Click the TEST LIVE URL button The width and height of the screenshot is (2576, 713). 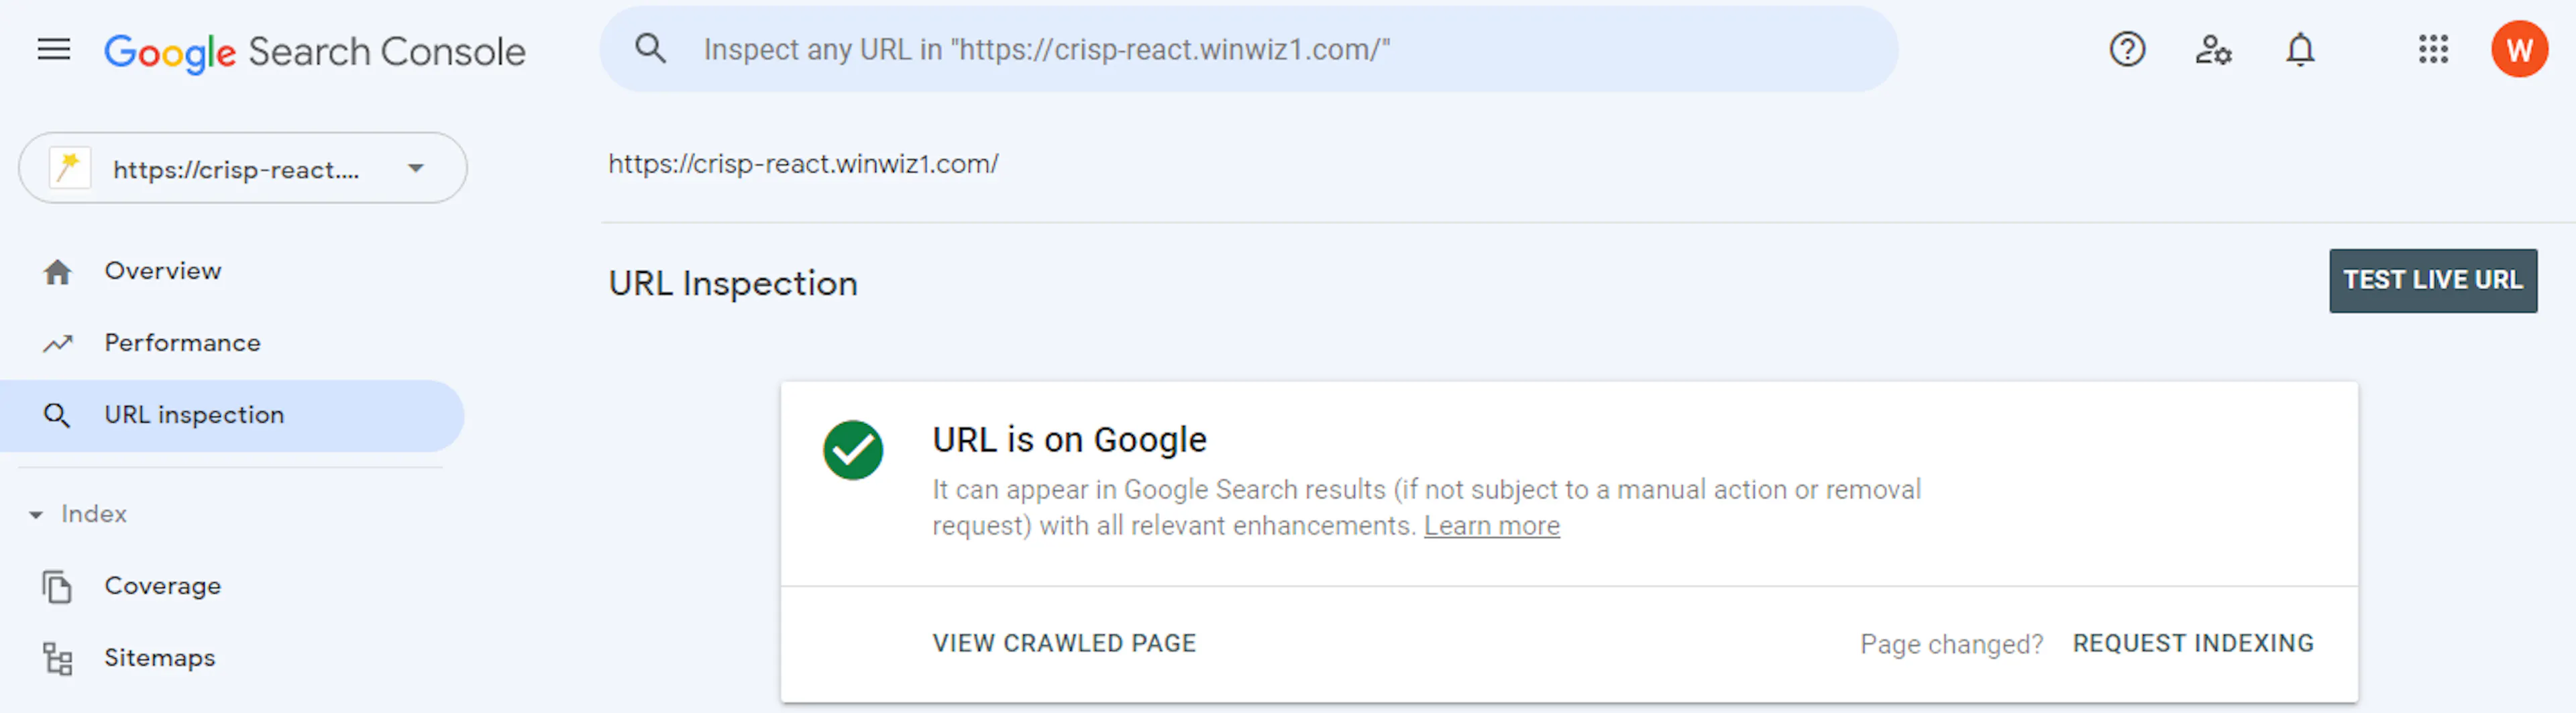(x=2432, y=281)
